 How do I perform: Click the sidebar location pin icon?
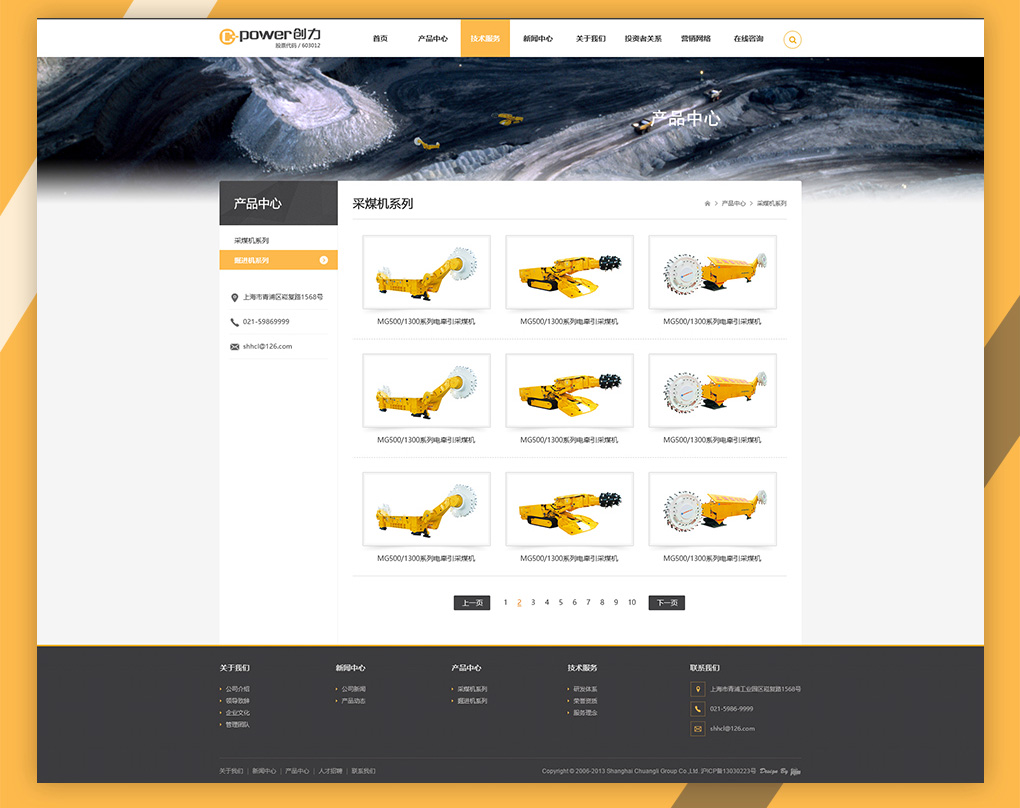pos(234,297)
